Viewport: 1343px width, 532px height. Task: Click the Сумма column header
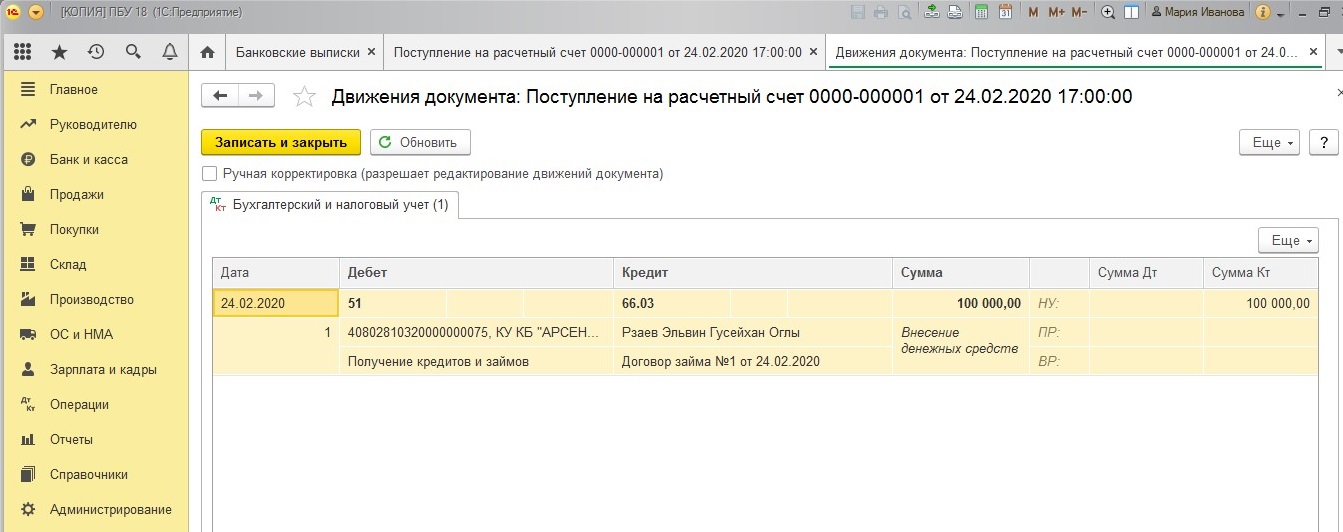(x=960, y=272)
